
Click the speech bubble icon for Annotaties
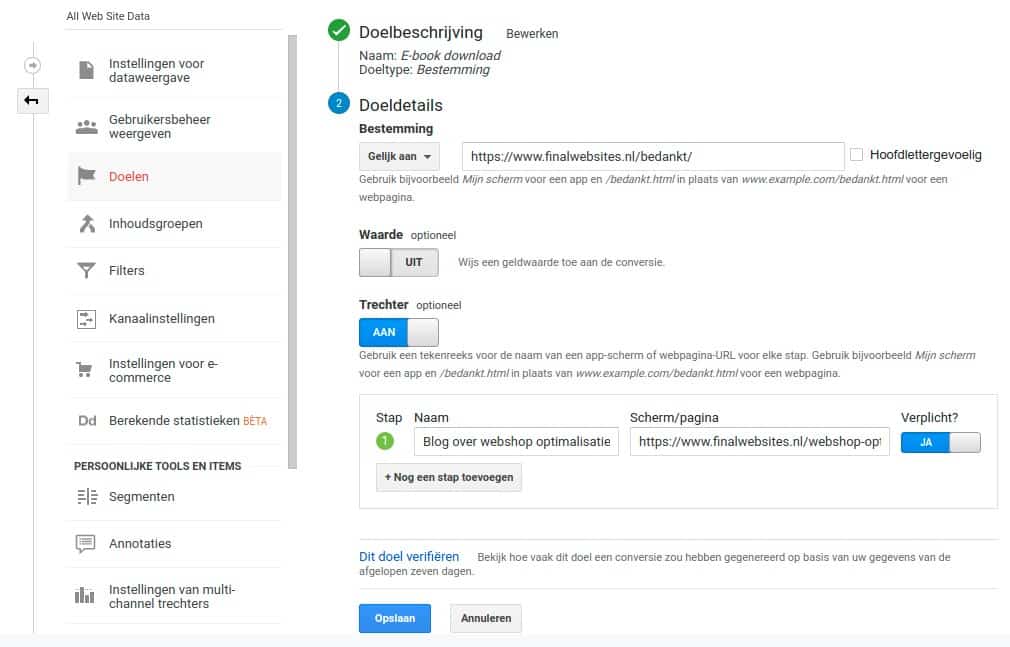87,543
